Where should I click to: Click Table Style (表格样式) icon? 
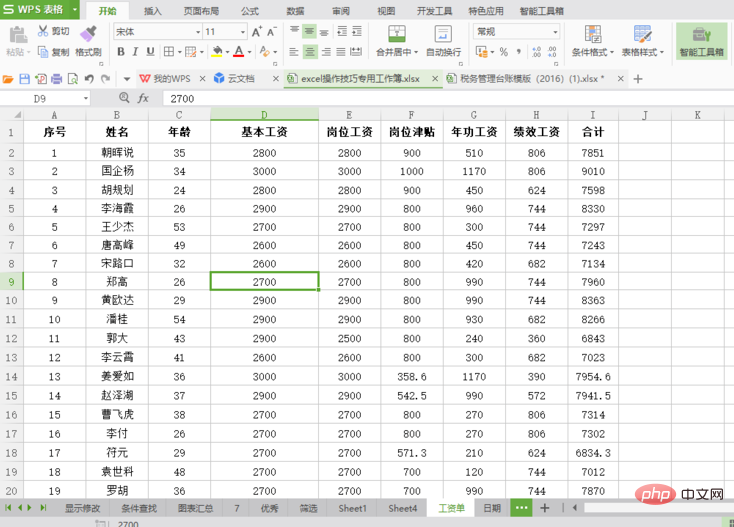(x=643, y=34)
